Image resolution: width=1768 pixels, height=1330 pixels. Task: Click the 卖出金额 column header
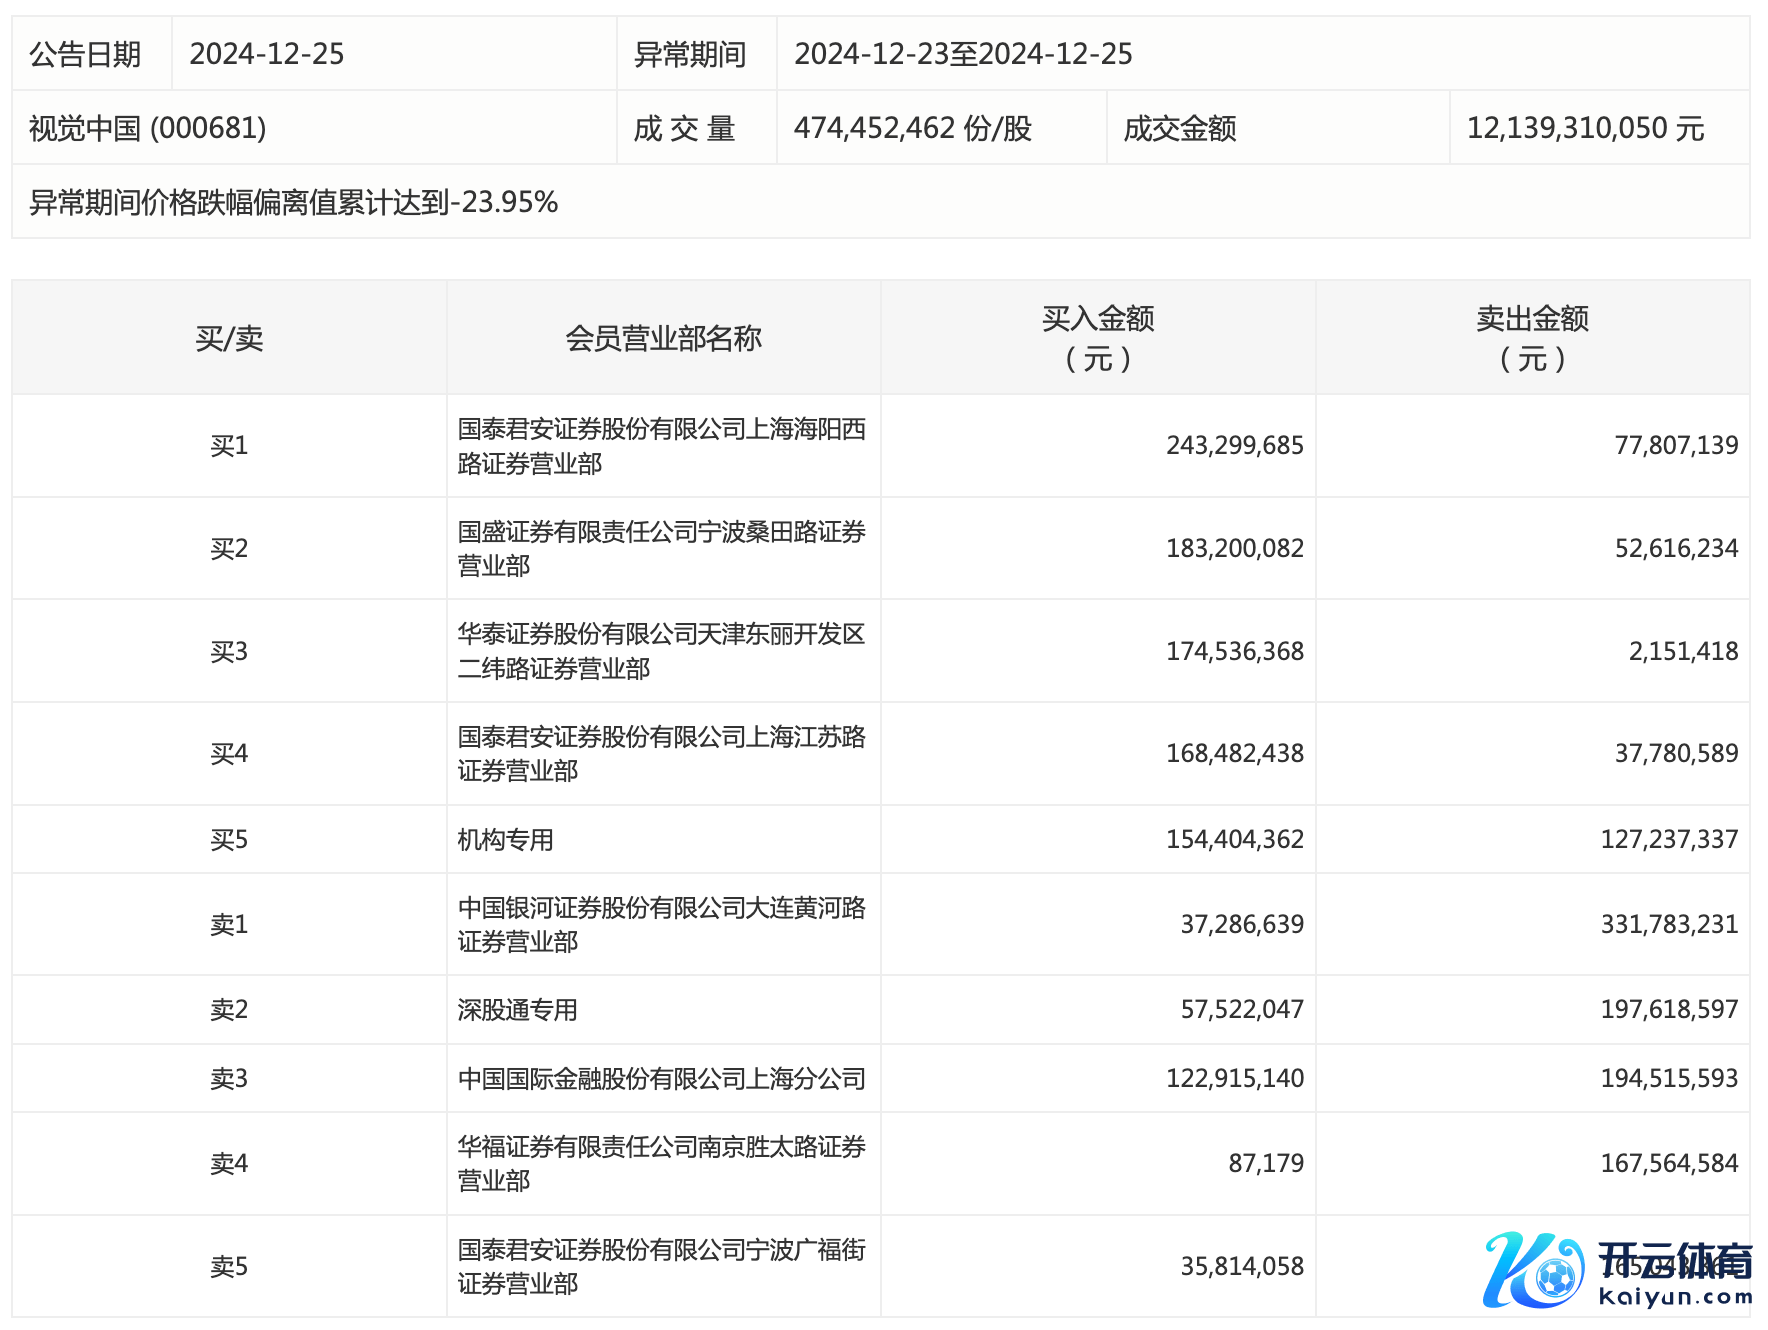(x=1532, y=338)
